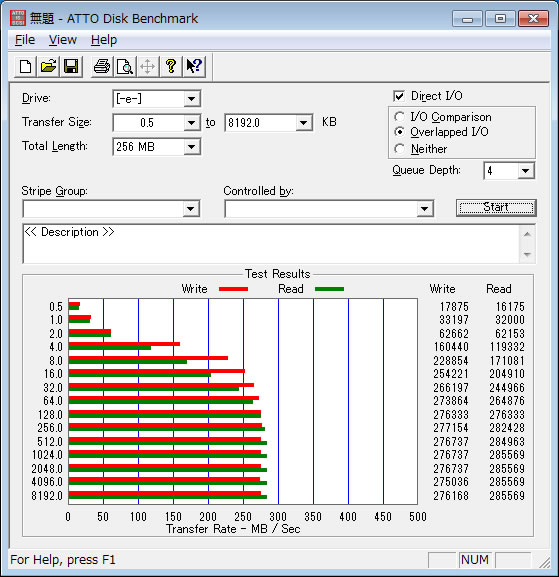Click the yellow question mark About icon
The height and width of the screenshot is (577, 559).
pos(171,67)
